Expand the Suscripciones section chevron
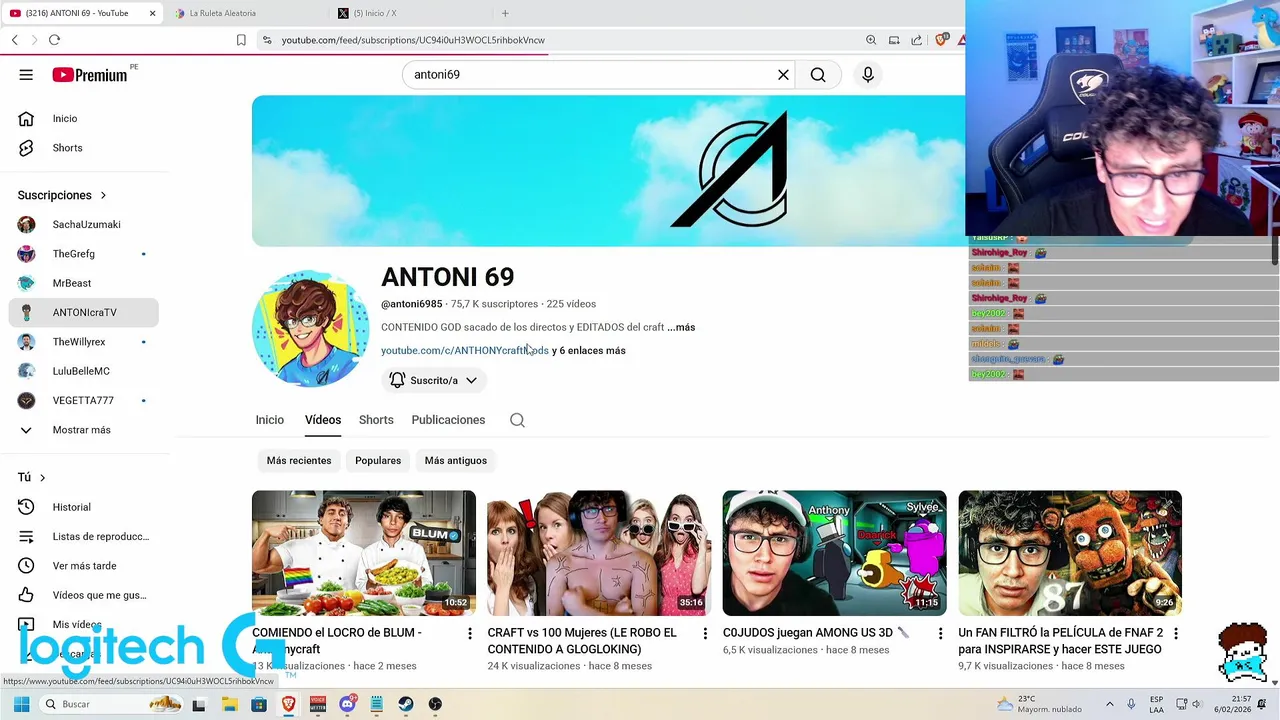Image resolution: width=1280 pixels, height=720 pixels. coord(103,195)
